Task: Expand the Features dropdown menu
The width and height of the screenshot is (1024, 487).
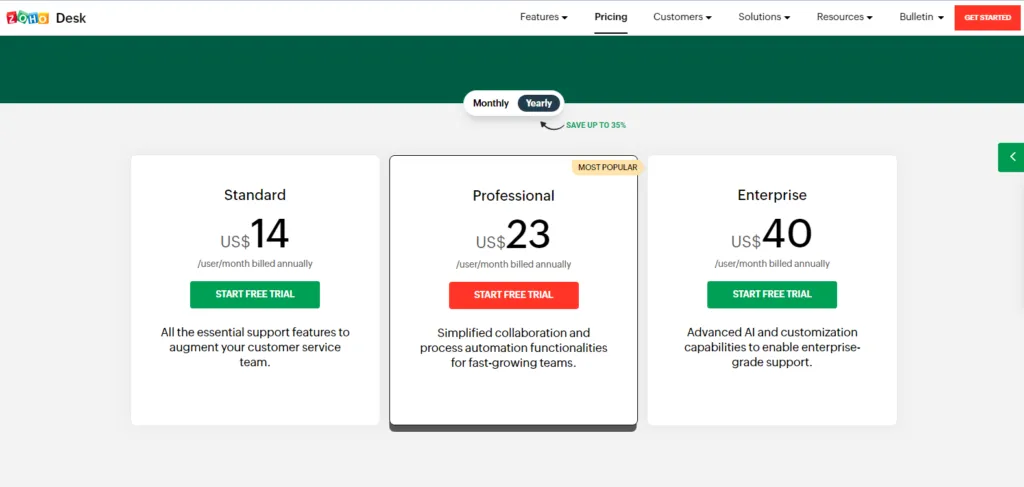Action: tap(543, 17)
